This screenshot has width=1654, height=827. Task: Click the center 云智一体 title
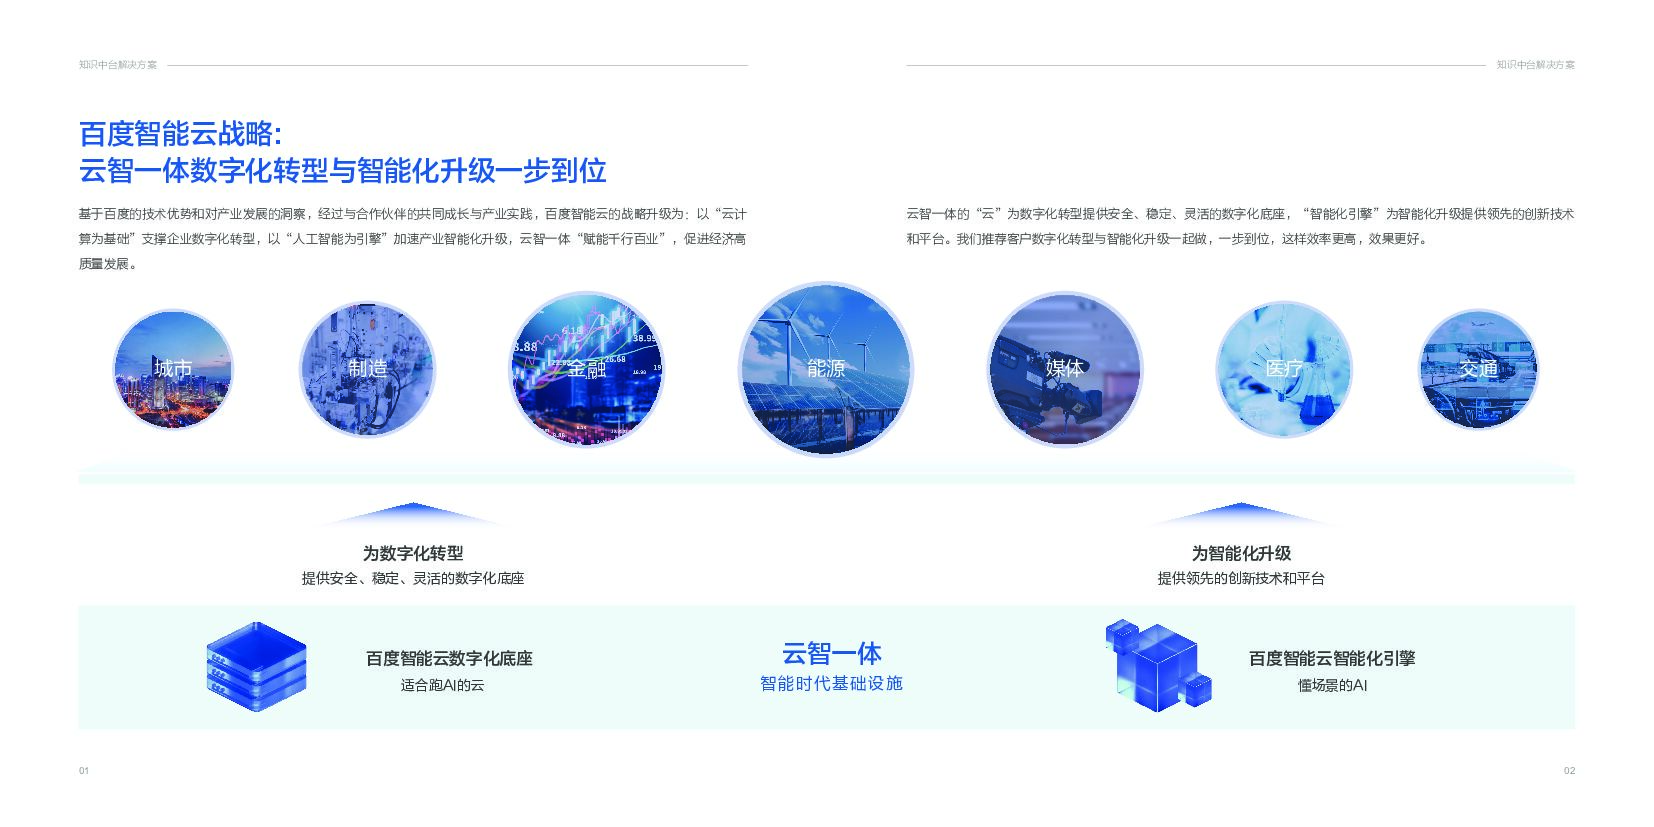click(x=832, y=654)
